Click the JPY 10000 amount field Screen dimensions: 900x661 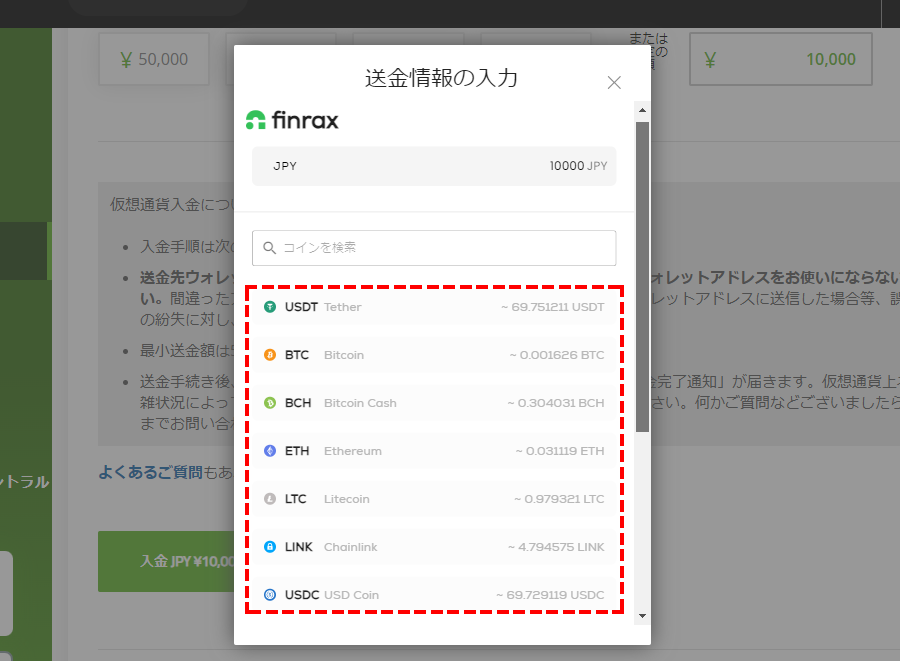coord(434,166)
